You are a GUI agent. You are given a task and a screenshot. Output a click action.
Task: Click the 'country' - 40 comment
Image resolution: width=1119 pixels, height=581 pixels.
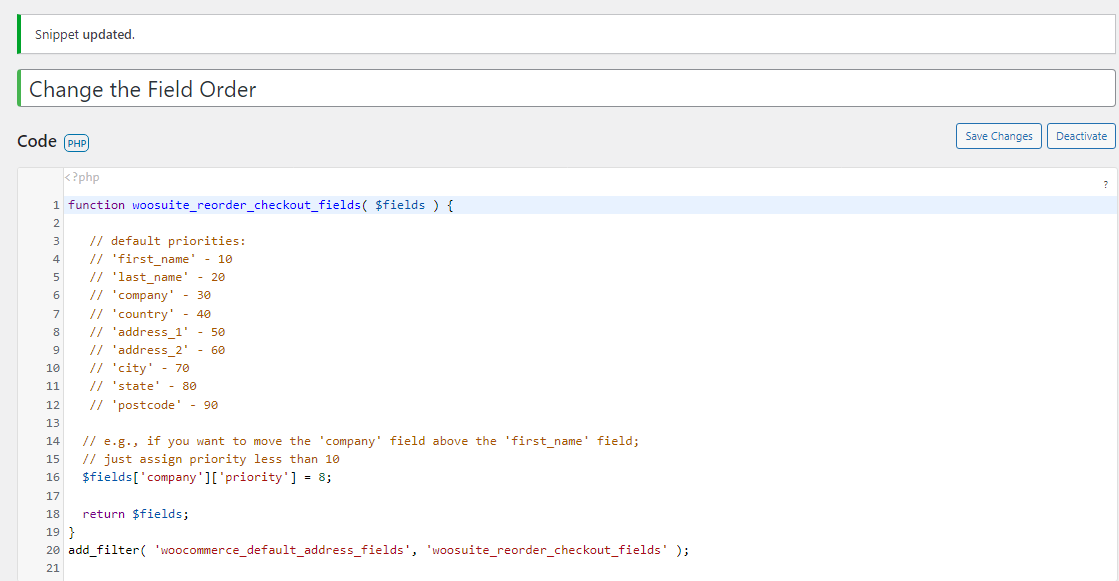tap(151, 313)
